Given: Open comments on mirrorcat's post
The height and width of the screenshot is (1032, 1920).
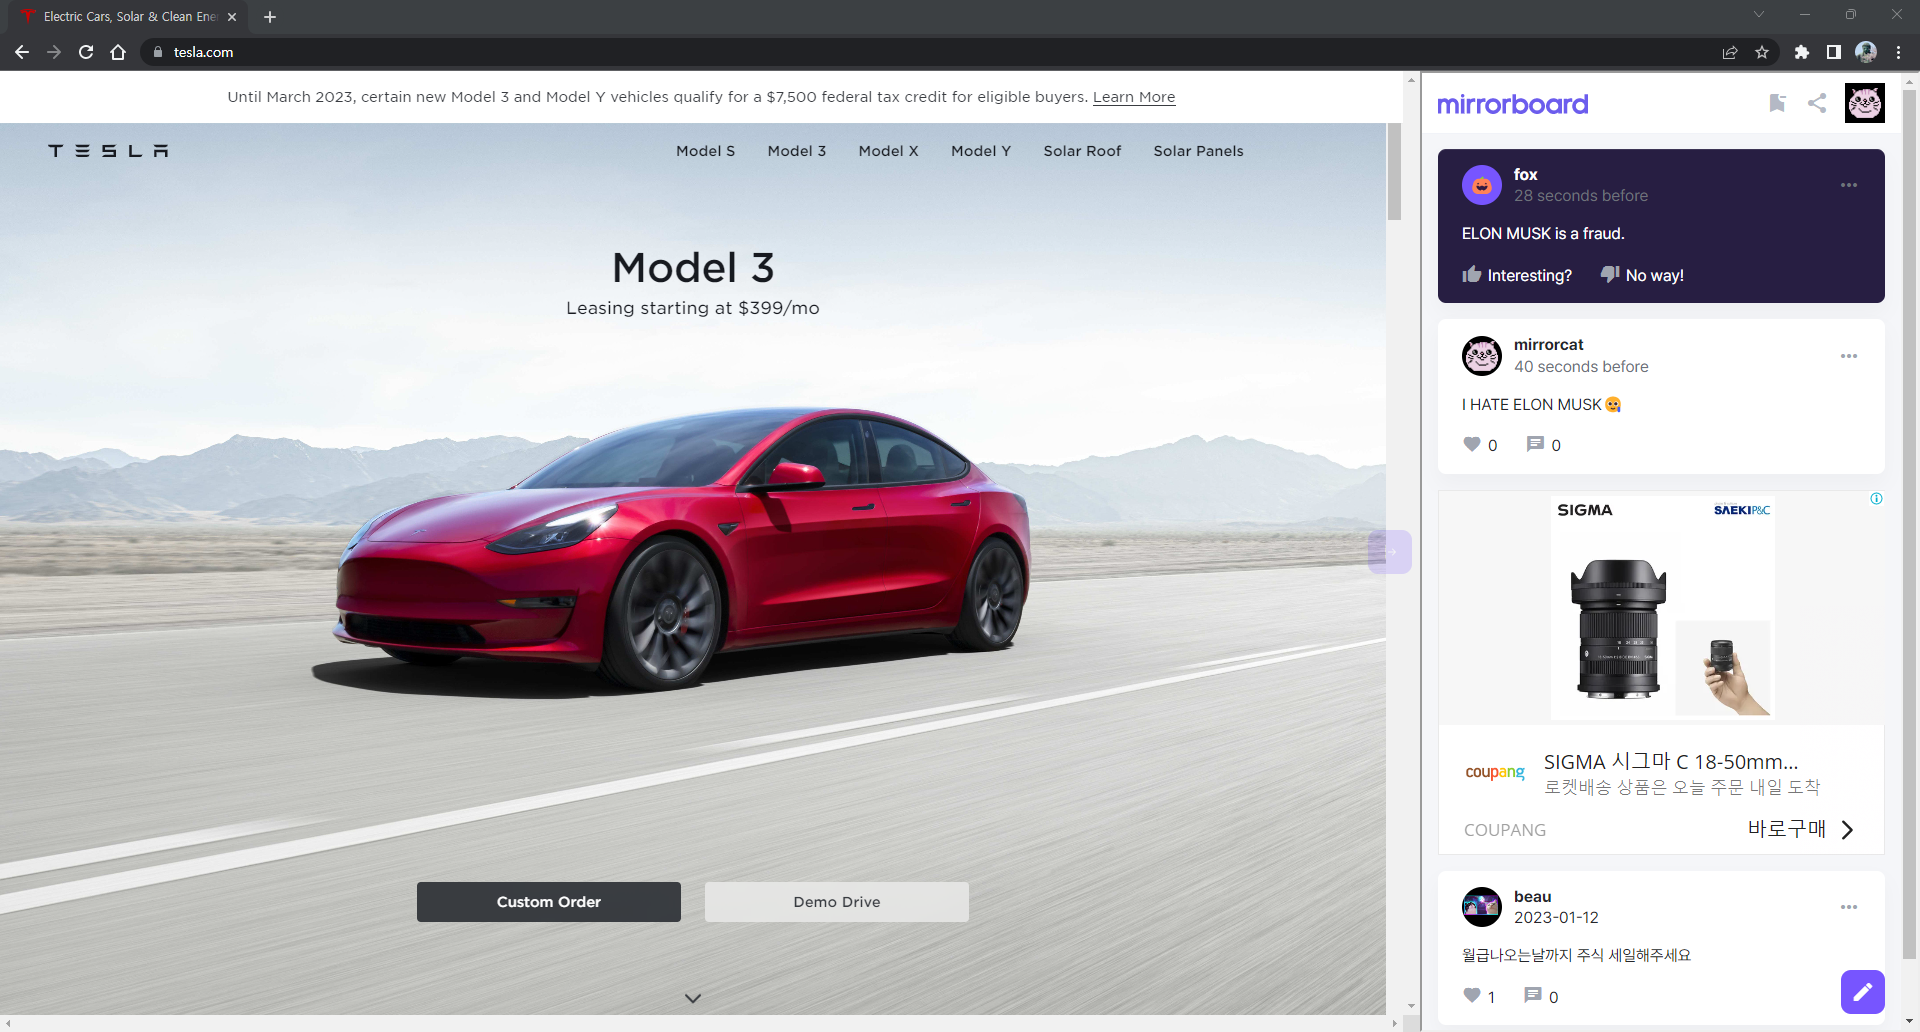Looking at the screenshot, I should 1535,444.
